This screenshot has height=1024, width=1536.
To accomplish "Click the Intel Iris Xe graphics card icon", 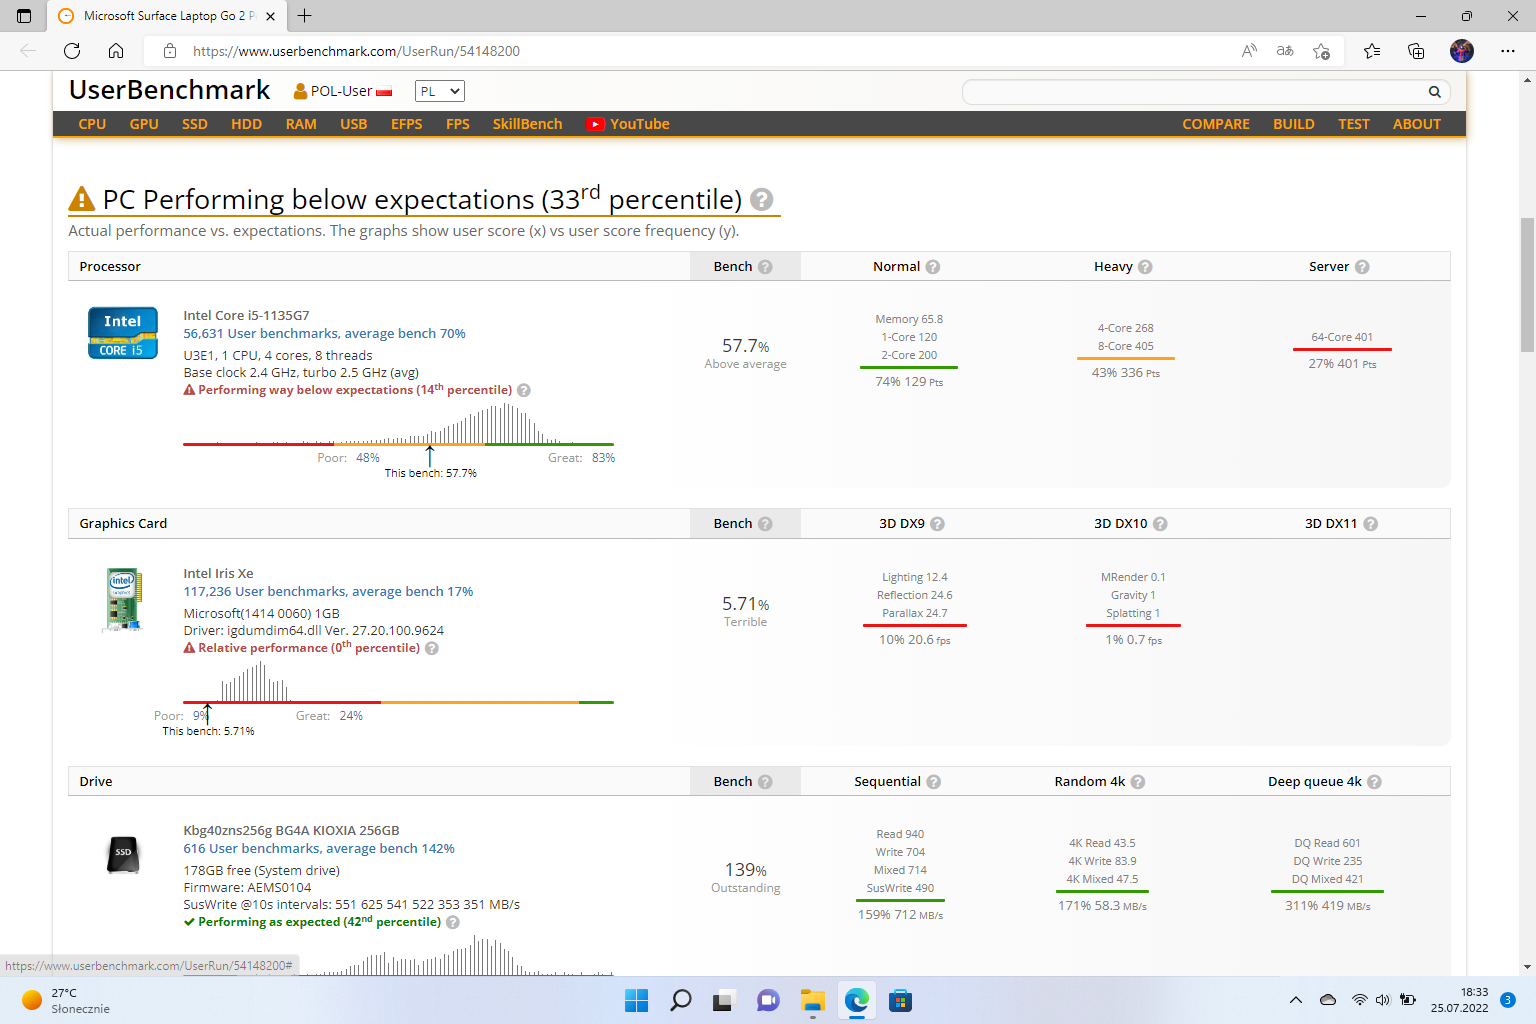I will [x=123, y=599].
